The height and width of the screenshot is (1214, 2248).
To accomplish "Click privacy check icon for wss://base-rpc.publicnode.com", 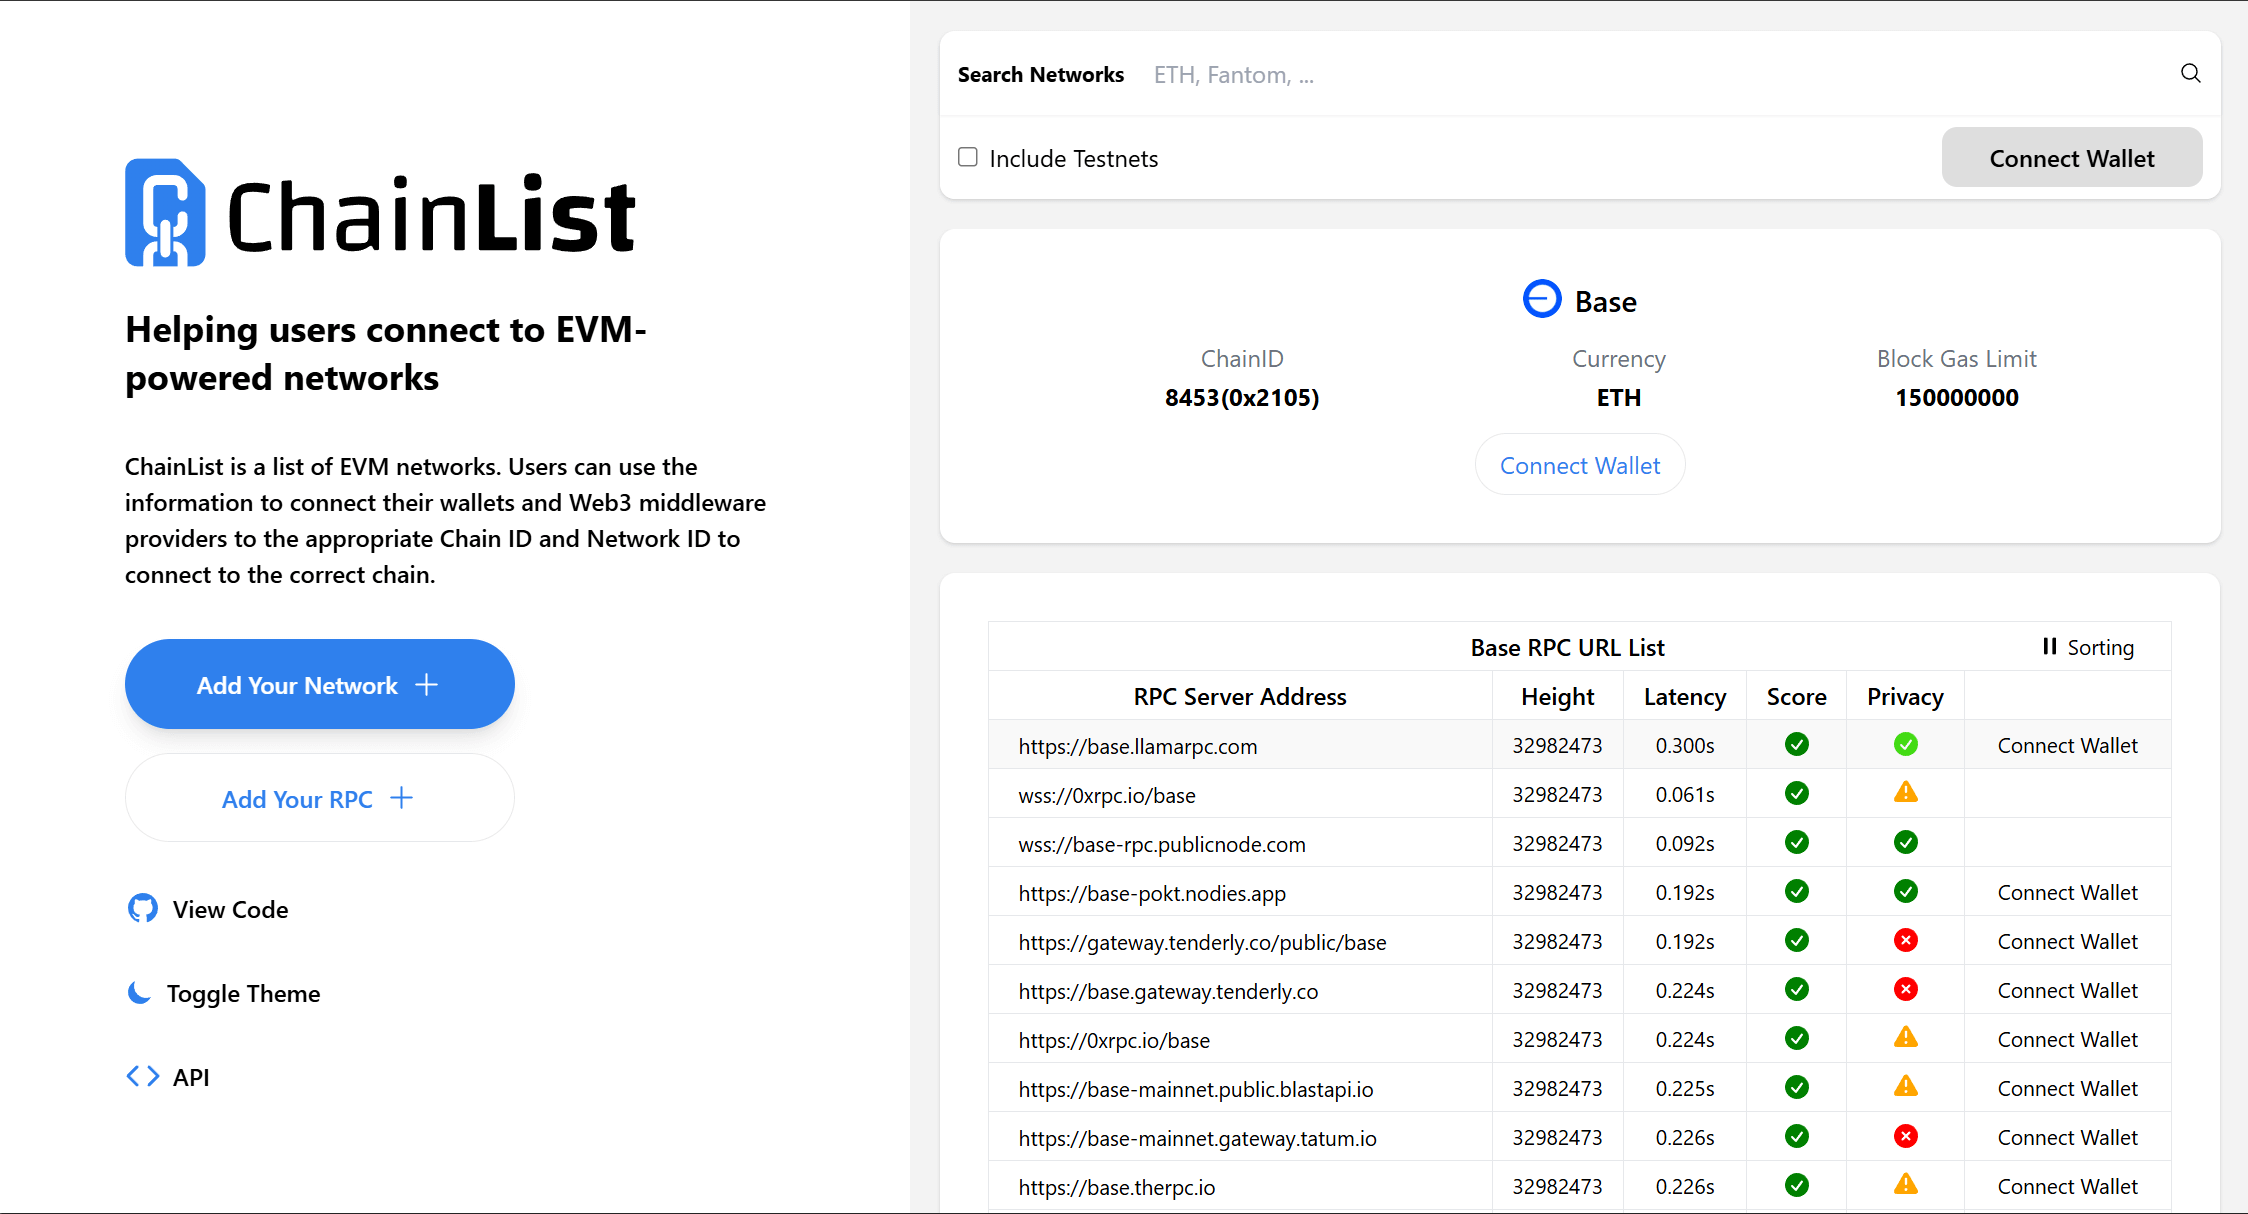I will (x=1905, y=842).
